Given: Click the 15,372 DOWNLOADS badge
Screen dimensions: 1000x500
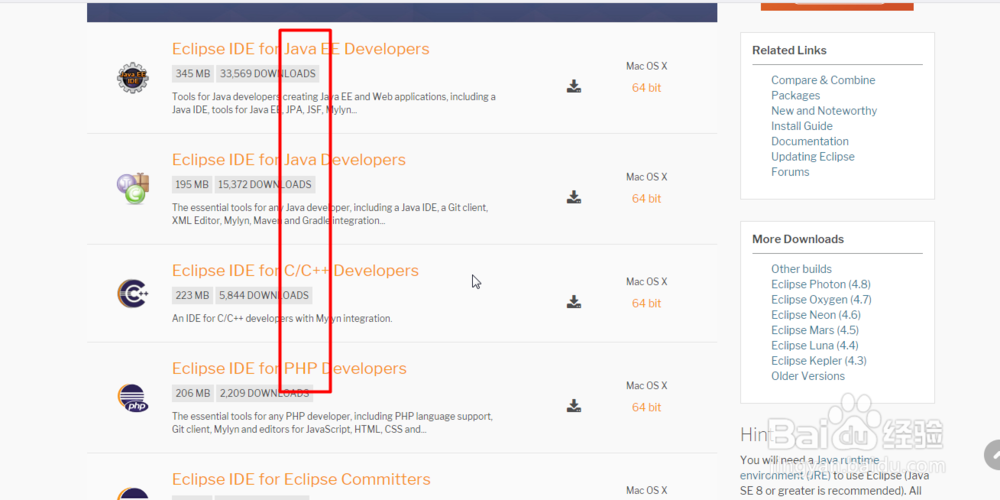Looking at the screenshot, I should (x=265, y=185).
